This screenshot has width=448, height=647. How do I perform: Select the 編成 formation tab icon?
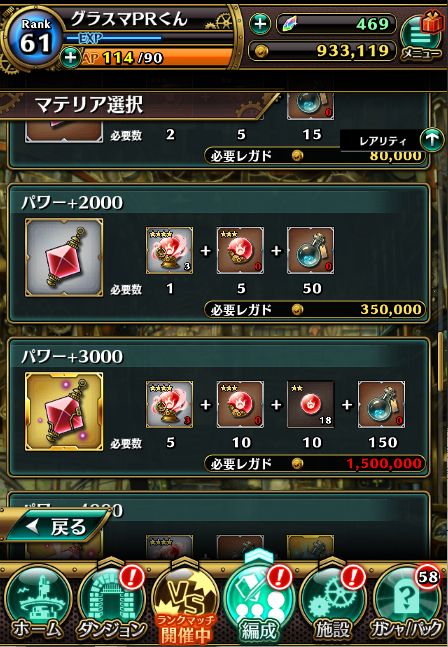(x=259, y=602)
